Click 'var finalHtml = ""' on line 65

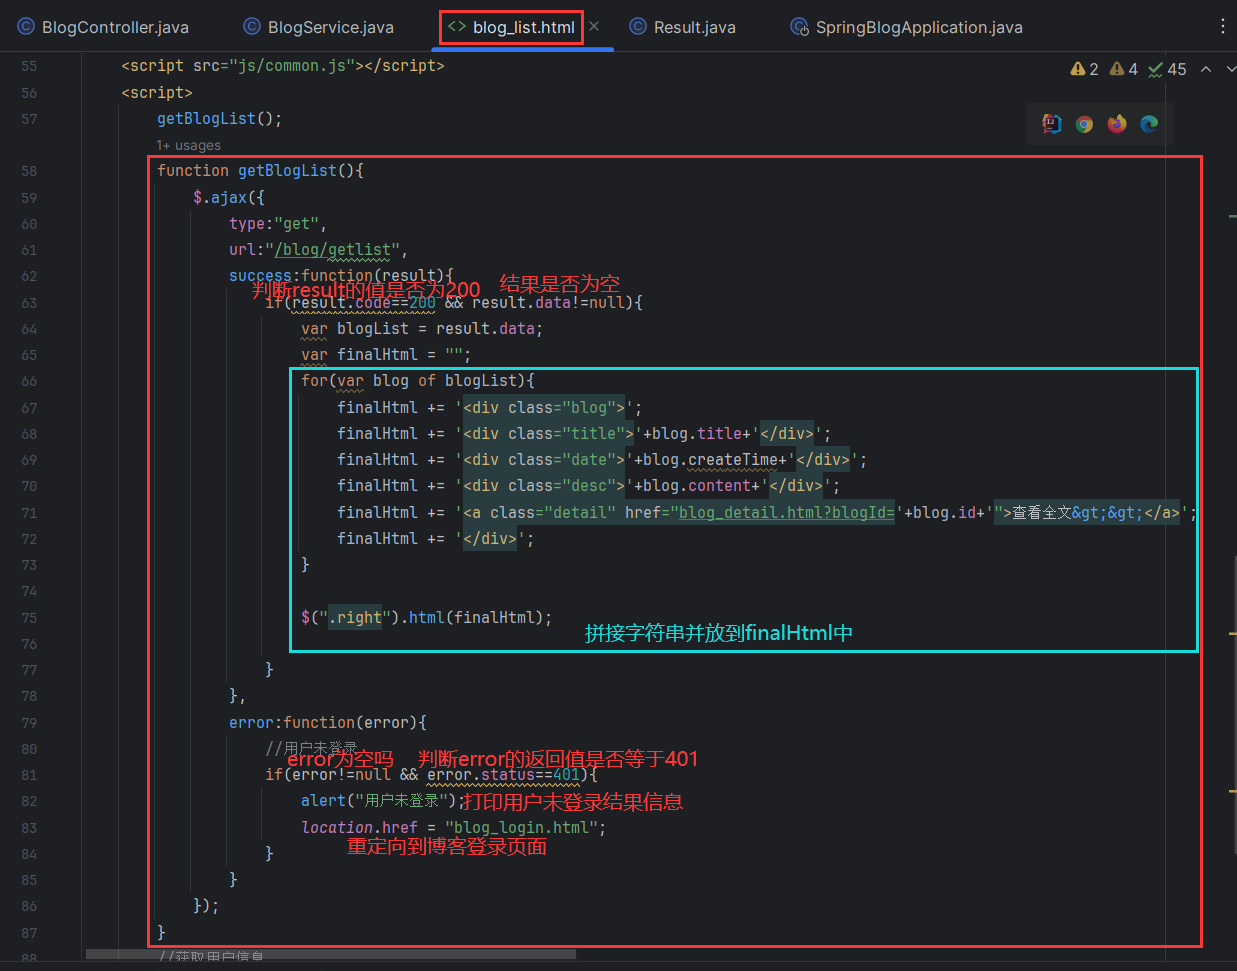point(386,355)
